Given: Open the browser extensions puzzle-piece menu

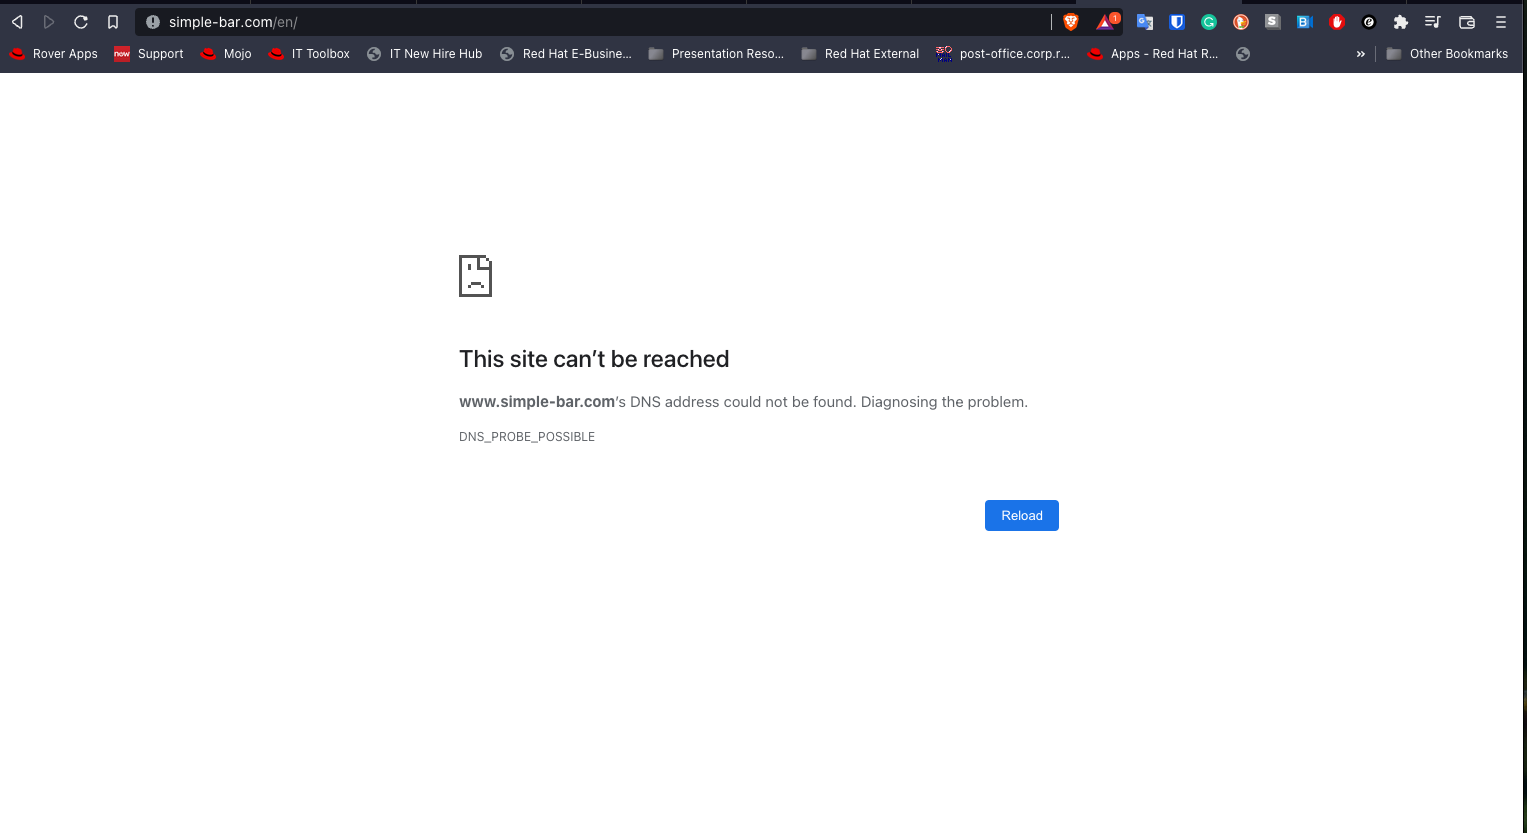Looking at the screenshot, I should point(1401,21).
